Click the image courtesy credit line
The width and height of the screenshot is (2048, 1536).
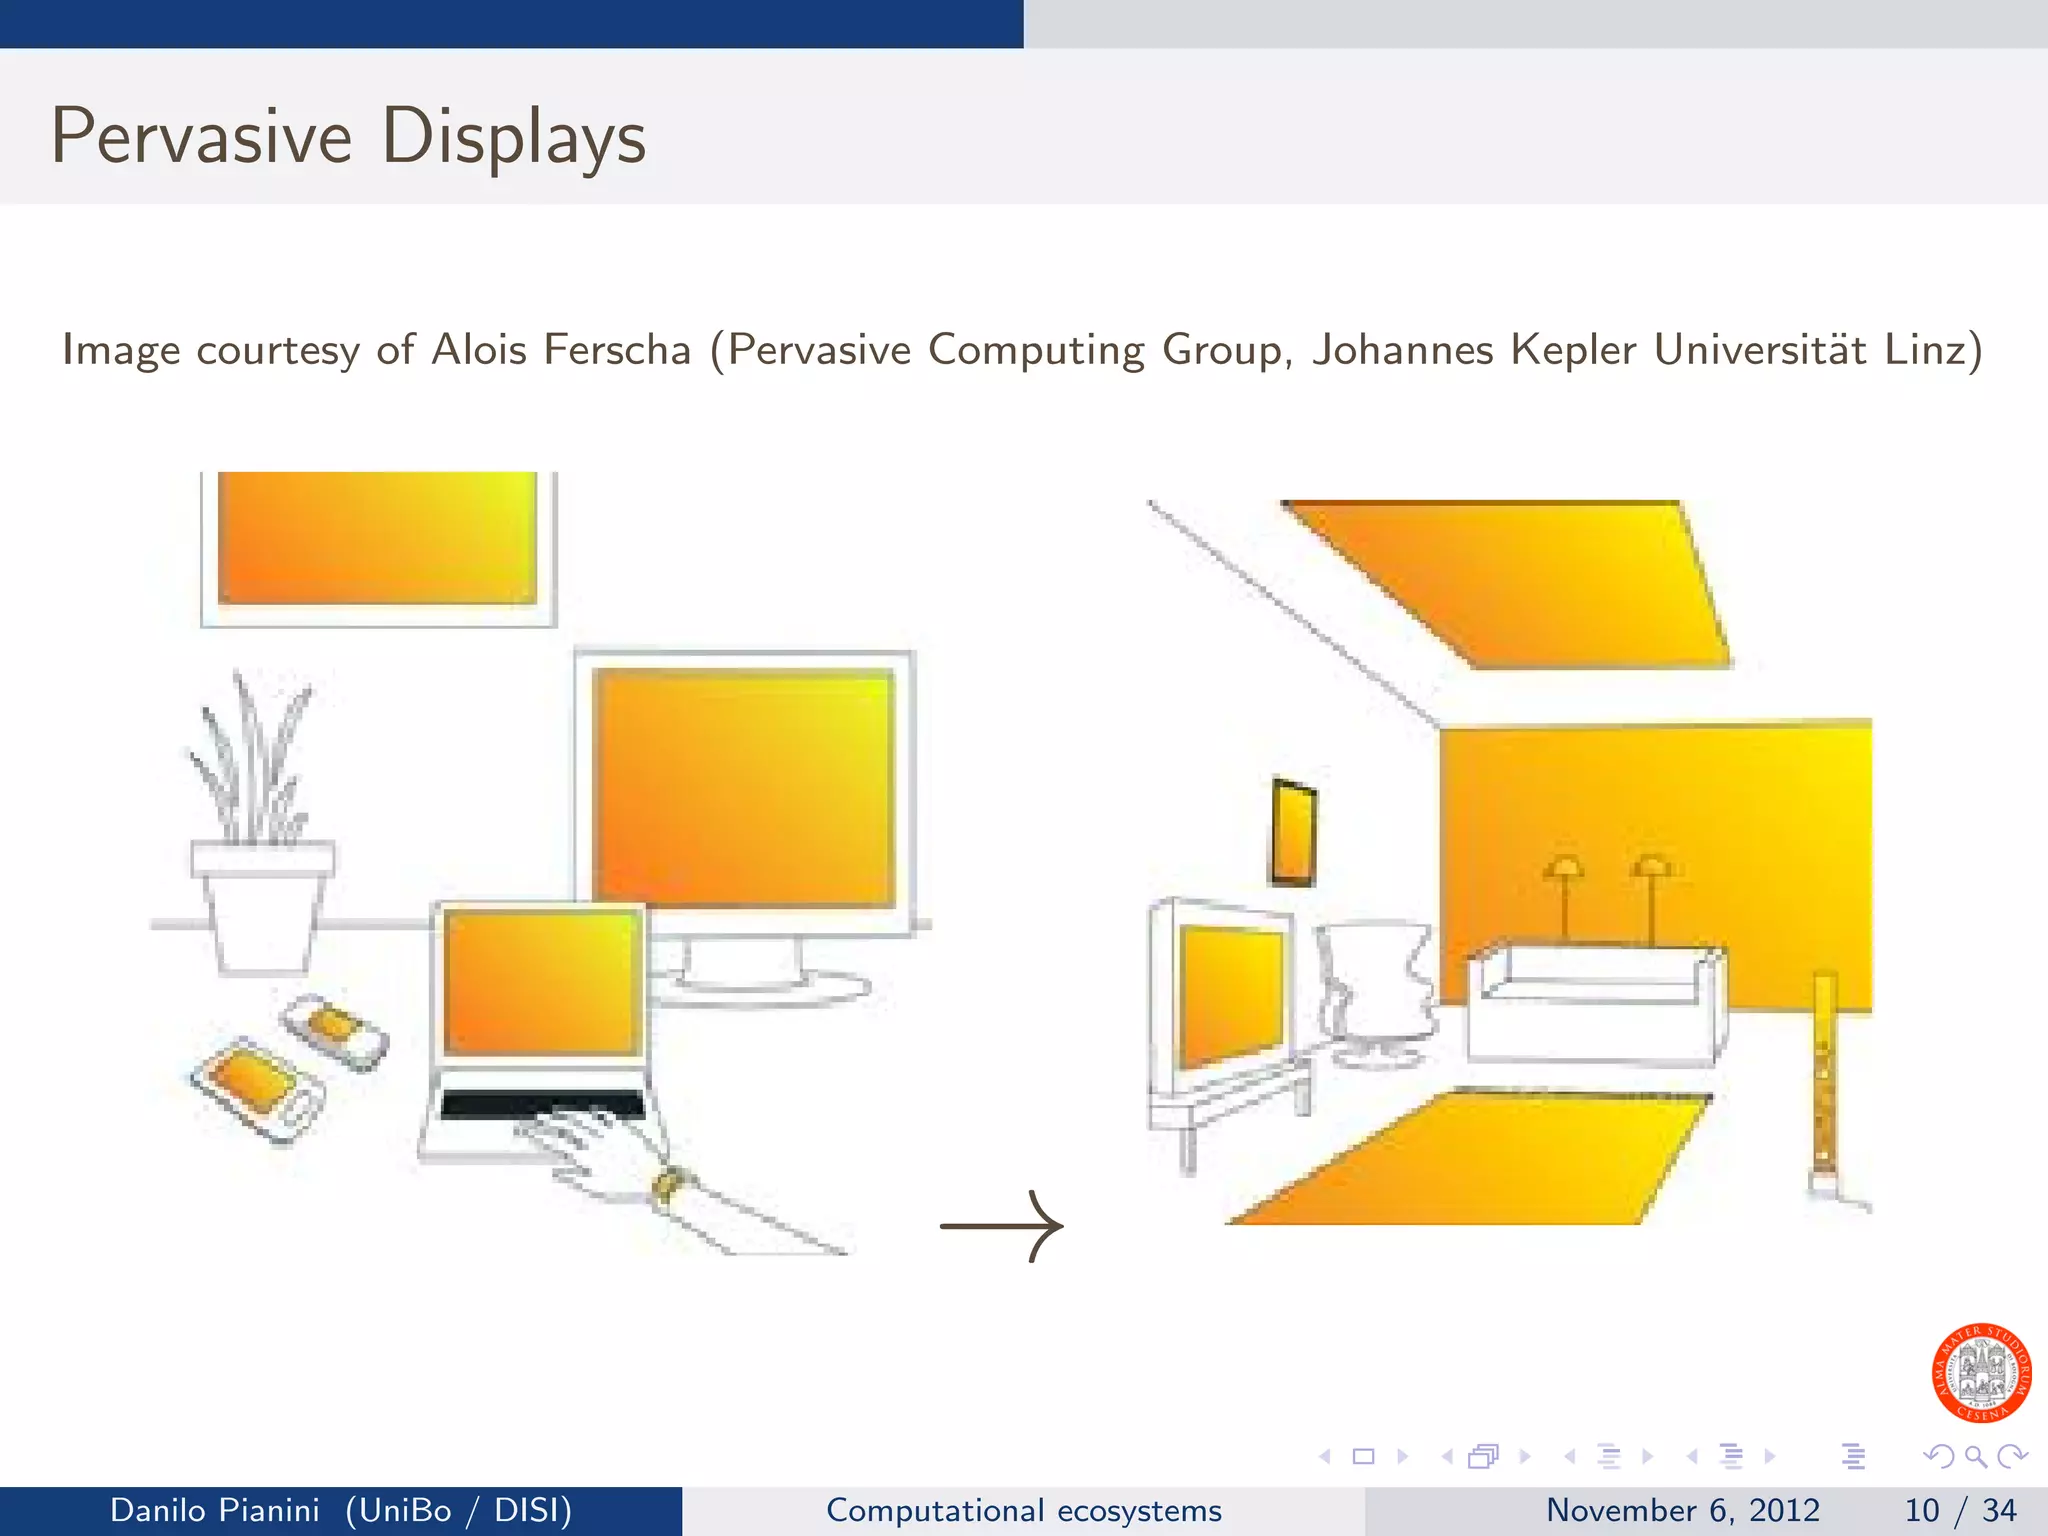point(1022,350)
